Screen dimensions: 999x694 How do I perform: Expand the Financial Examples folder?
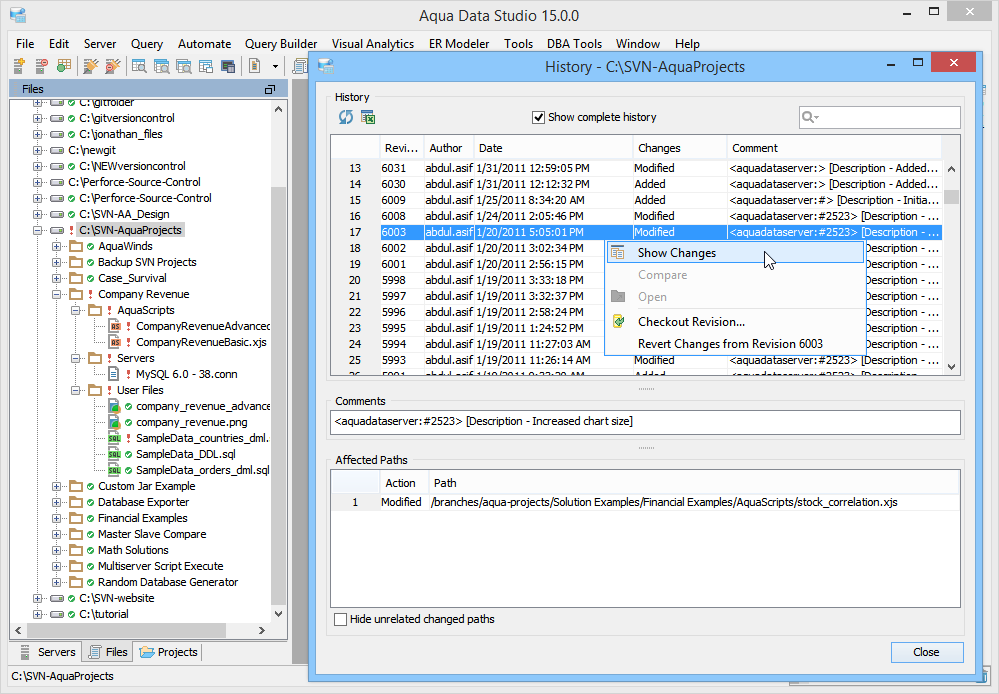click(56, 518)
